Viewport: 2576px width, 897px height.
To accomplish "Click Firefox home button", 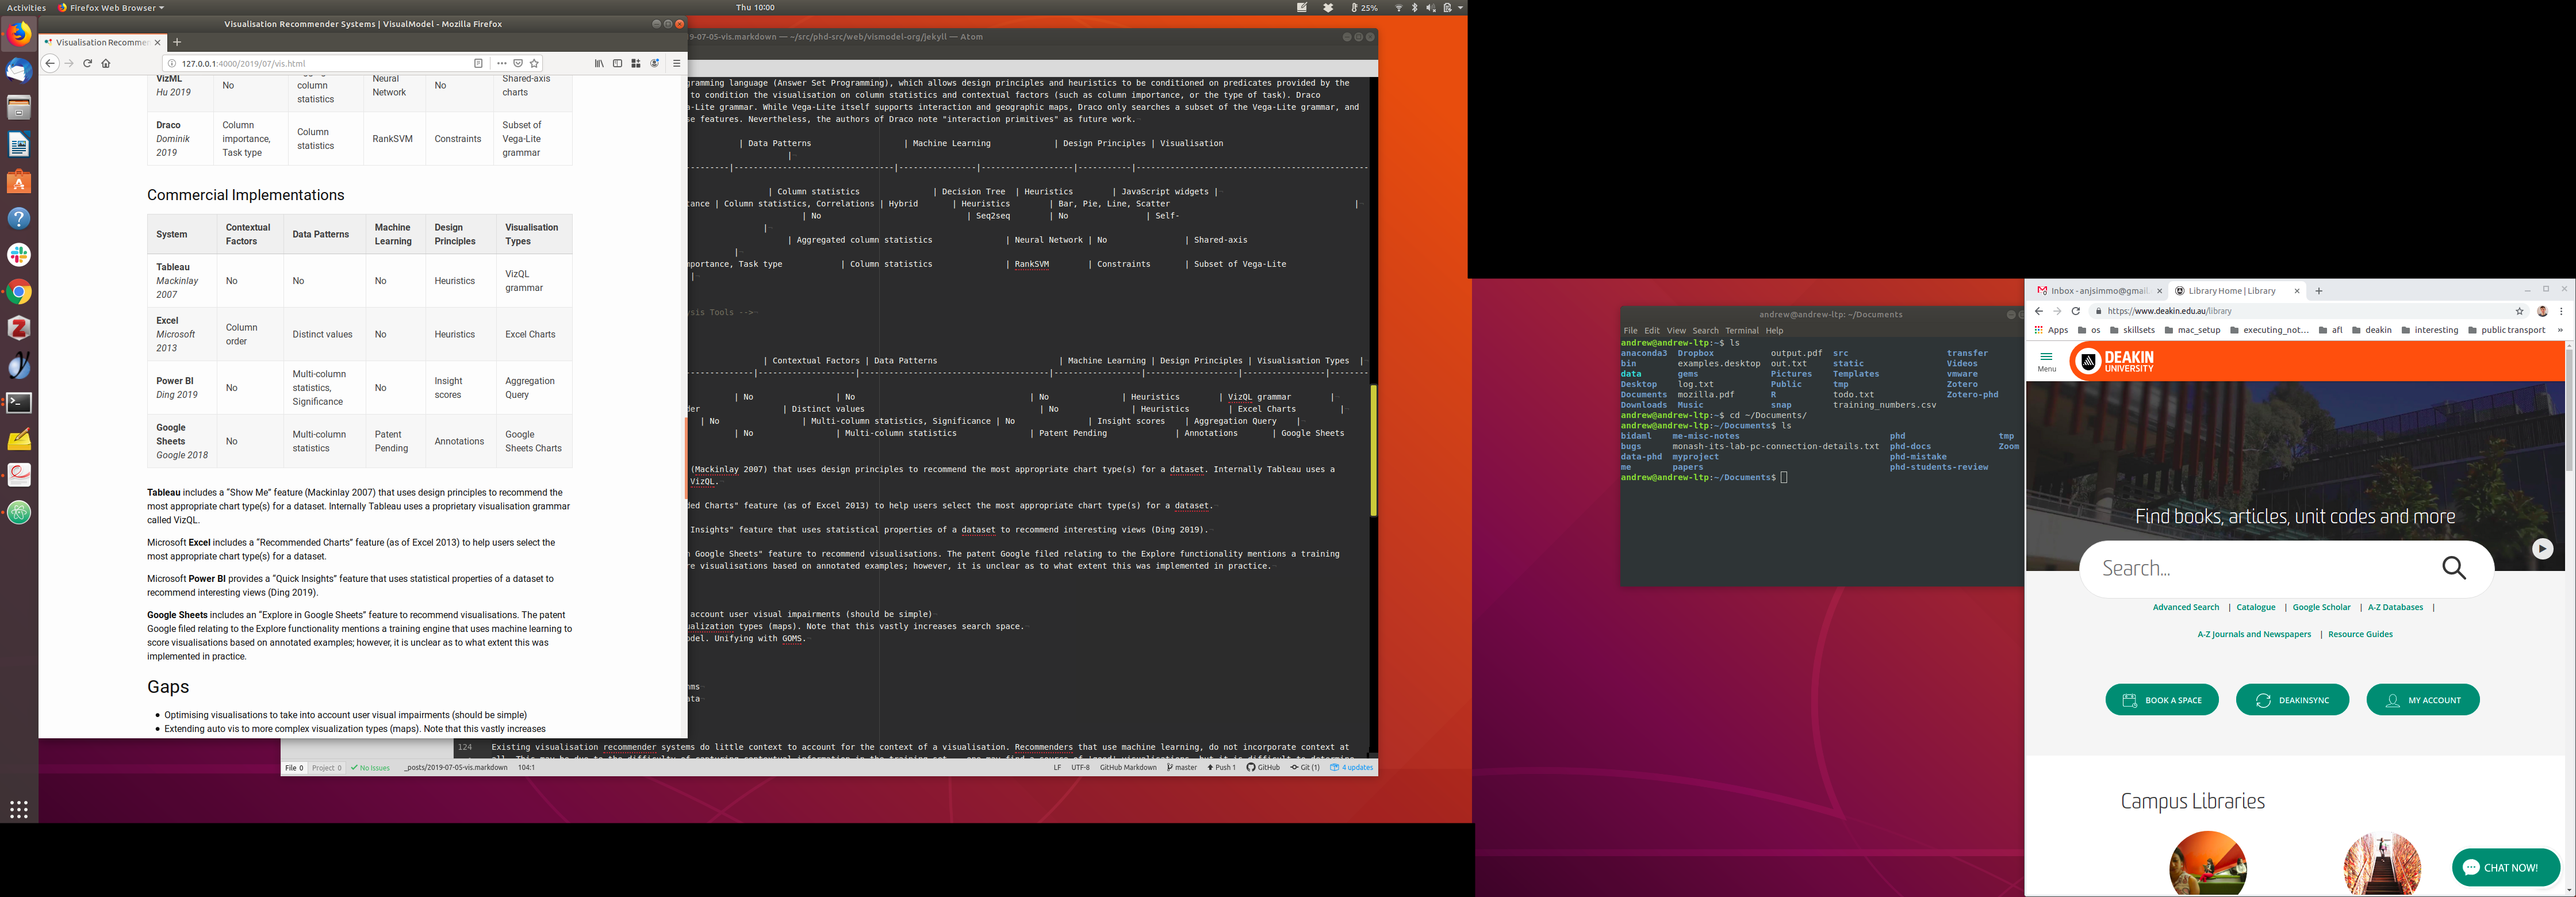I will pyautogui.click(x=106, y=63).
